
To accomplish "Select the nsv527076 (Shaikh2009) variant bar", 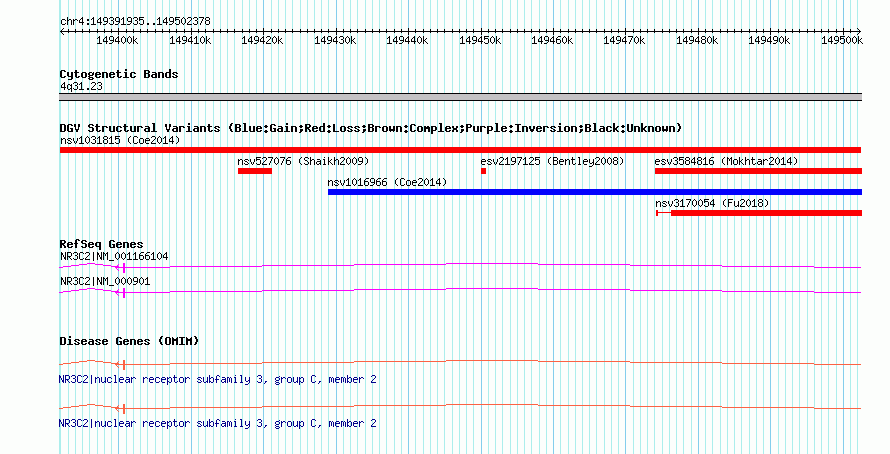I will [x=255, y=171].
